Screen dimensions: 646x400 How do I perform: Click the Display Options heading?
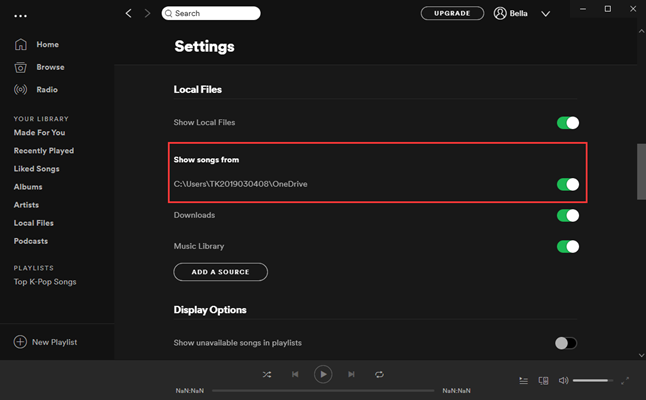pos(210,310)
